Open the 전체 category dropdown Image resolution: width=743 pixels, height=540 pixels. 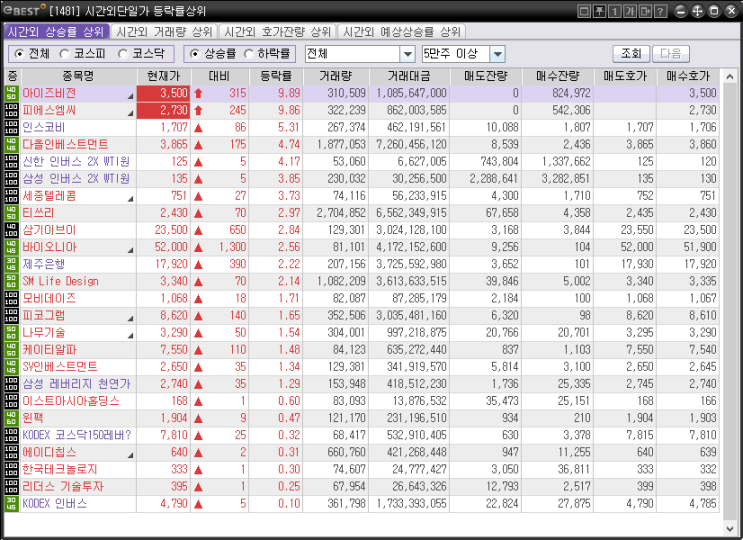click(x=408, y=54)
